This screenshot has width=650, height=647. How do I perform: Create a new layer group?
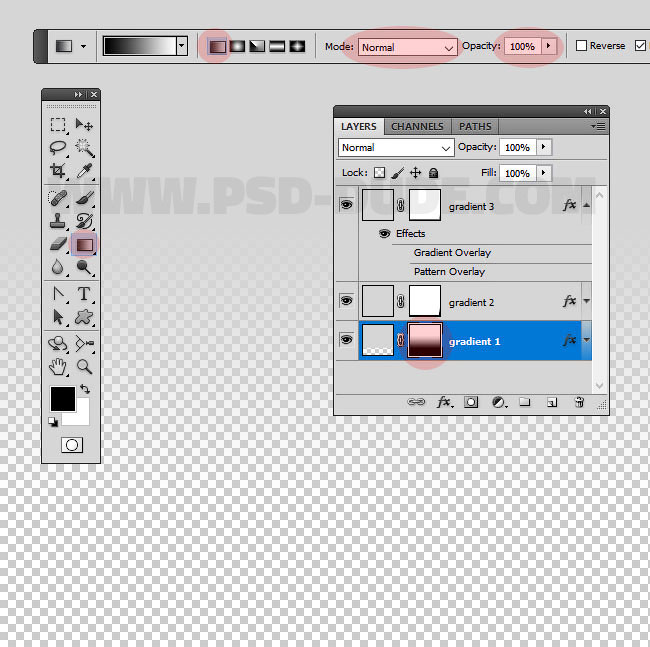[x=525, y=402]
